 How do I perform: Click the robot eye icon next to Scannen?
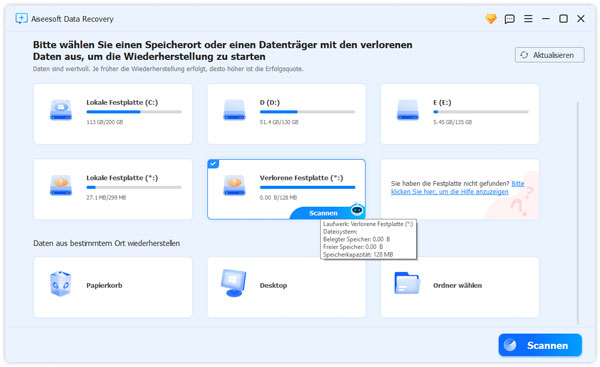click(357, 210)
